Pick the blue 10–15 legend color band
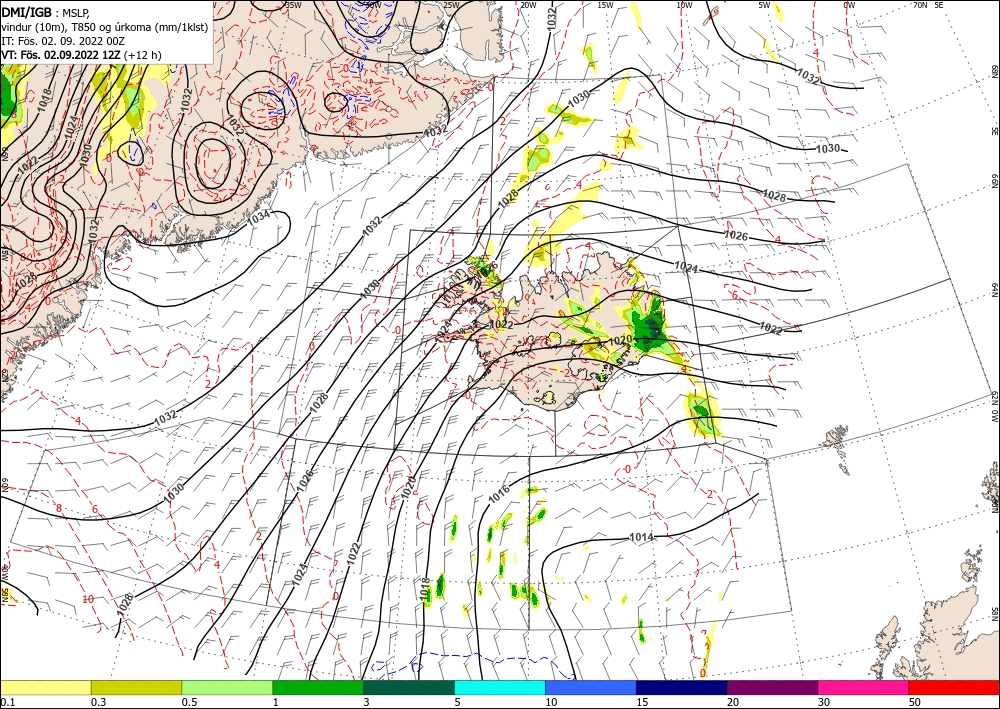 591,687
